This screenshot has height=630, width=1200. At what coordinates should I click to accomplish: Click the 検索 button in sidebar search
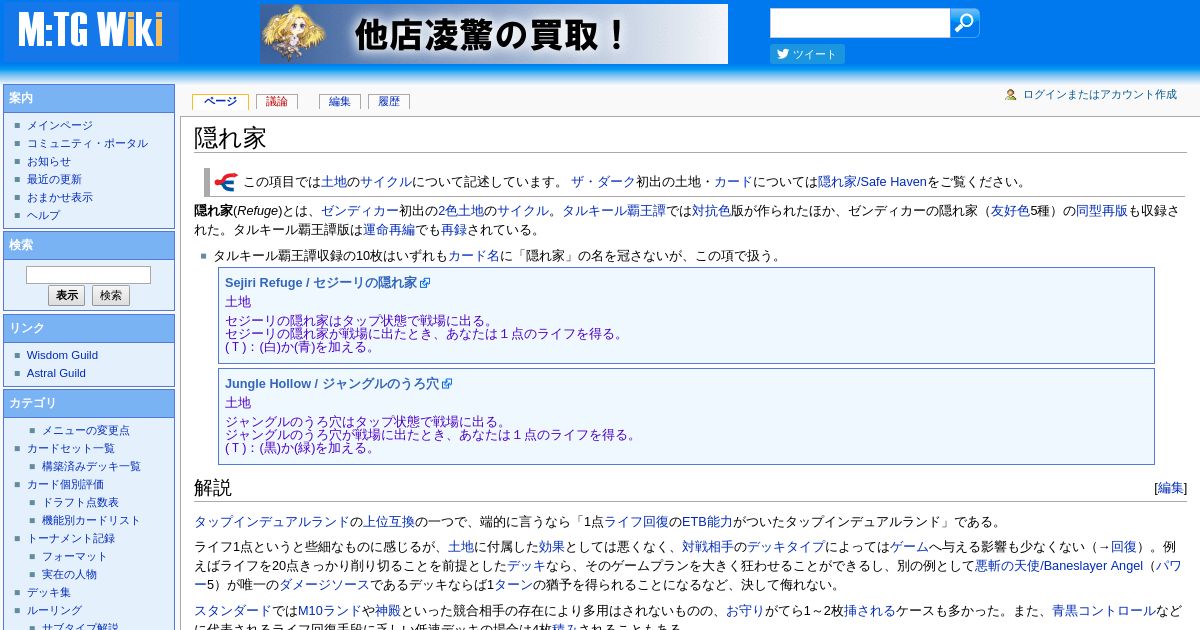(111, 296)
